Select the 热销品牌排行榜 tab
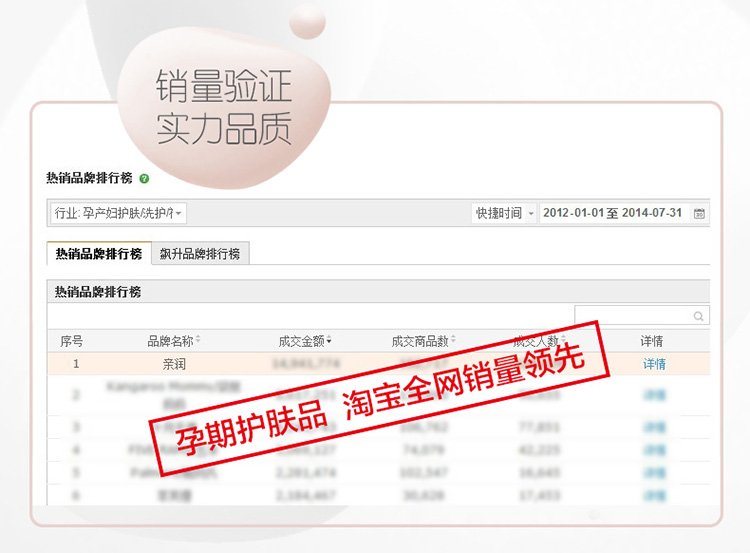 (x=99, y=254)
